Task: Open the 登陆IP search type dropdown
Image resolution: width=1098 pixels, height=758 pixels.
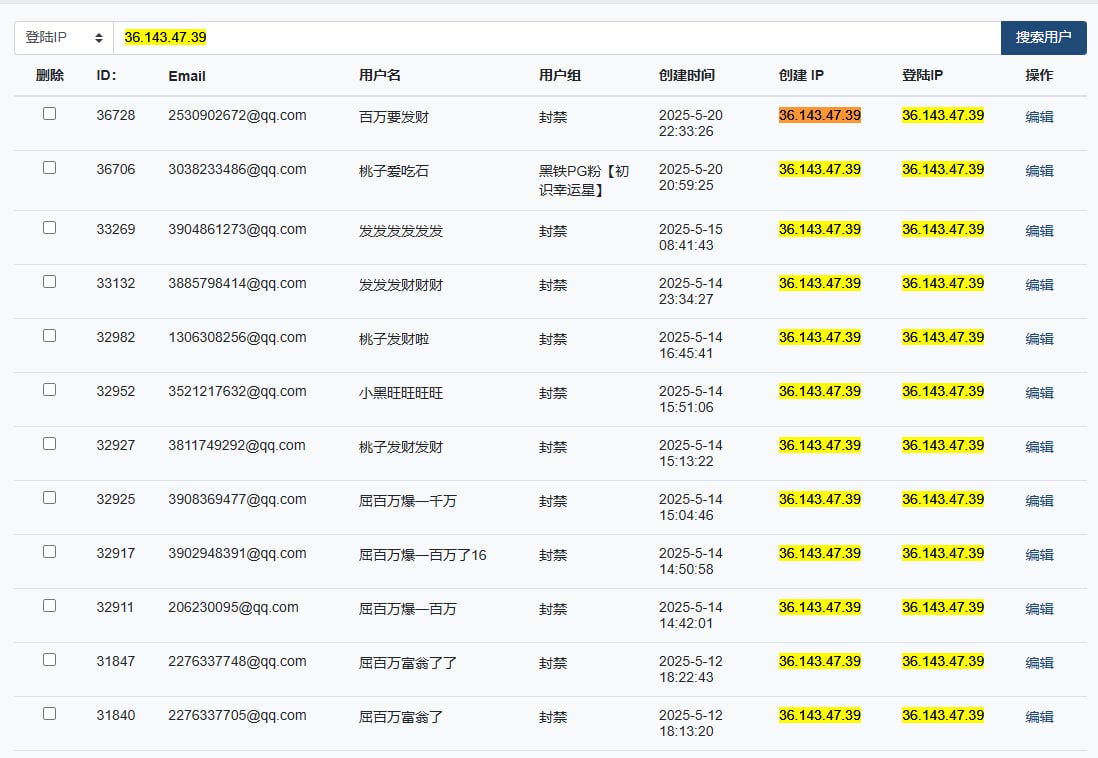Action: click(64, 38)
